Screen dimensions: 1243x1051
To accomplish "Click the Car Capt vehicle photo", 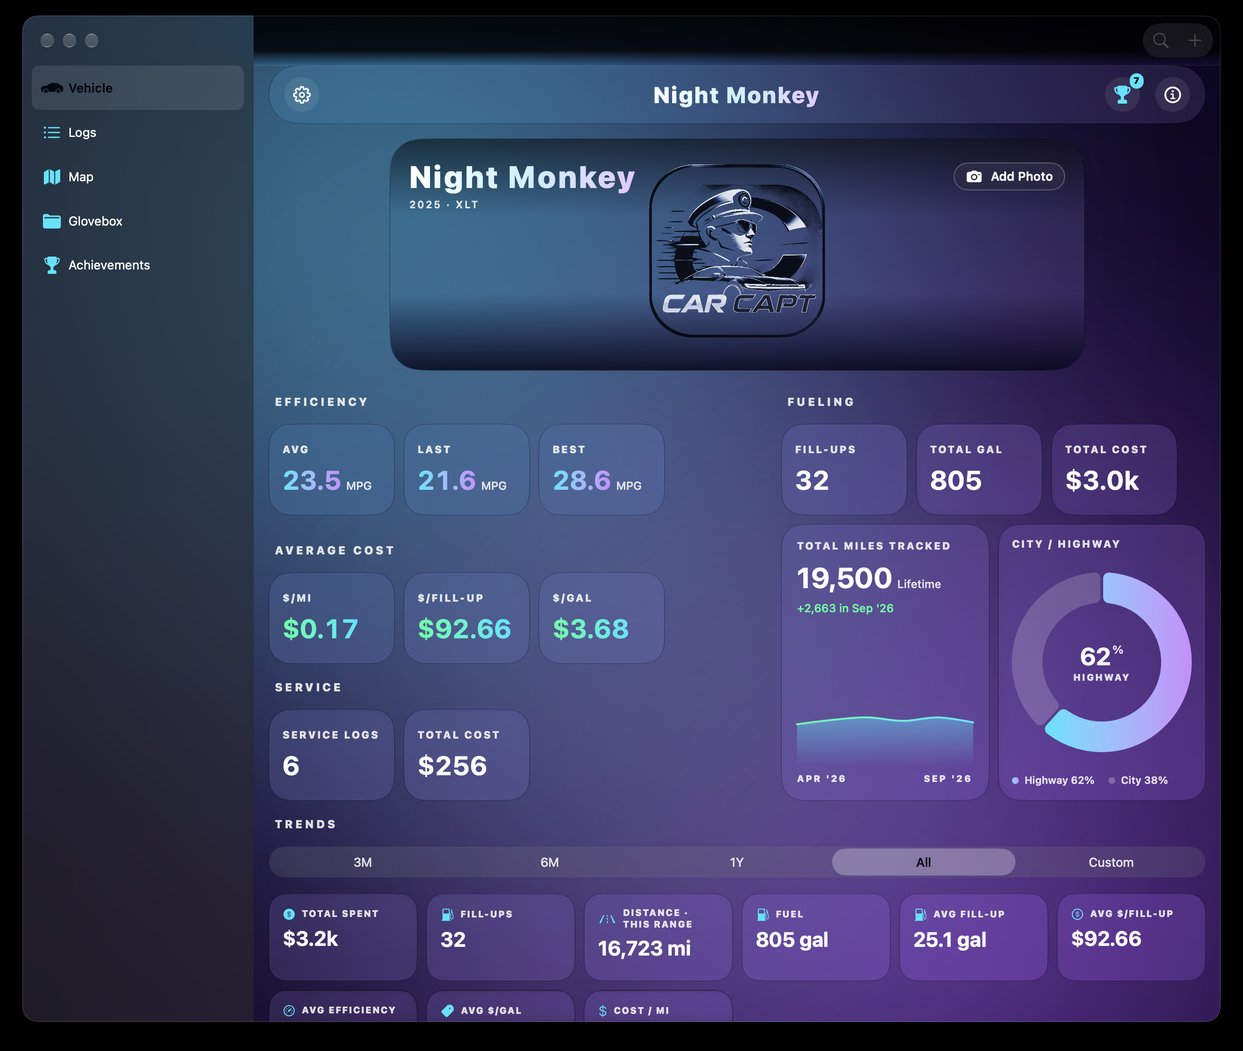I will (737, 251).
